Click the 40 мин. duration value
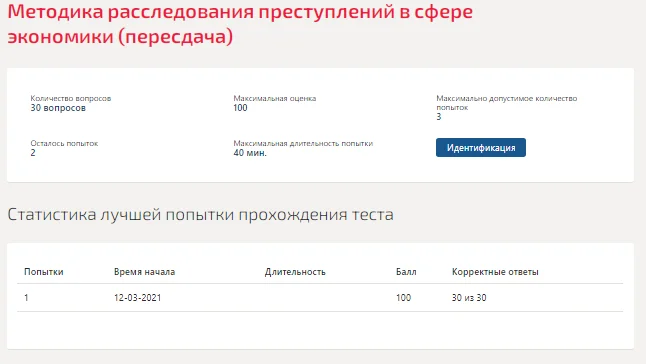Screen dimensions: 646x364 pyautogui.click(x=250, y=153)
